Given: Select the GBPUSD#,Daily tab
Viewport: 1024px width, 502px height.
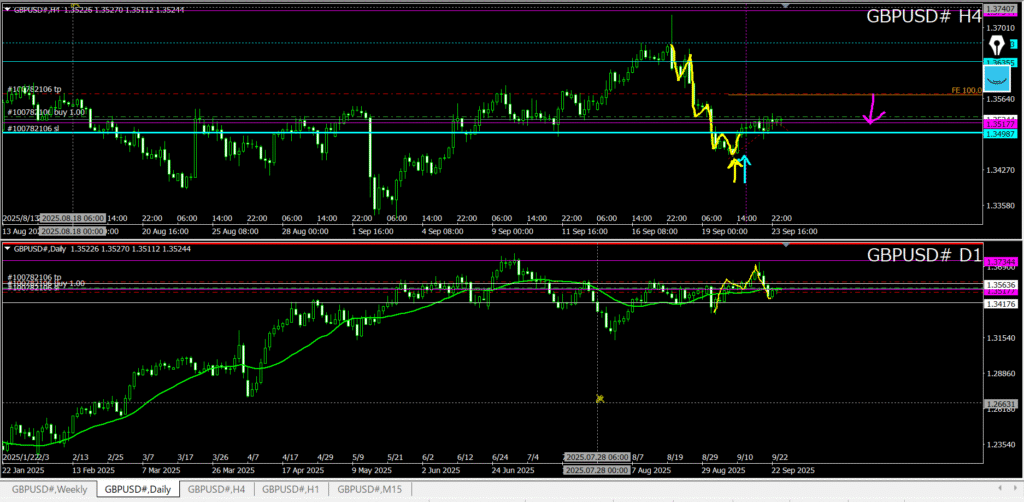Looking at the screenshot, I should [x=137, y=489].
